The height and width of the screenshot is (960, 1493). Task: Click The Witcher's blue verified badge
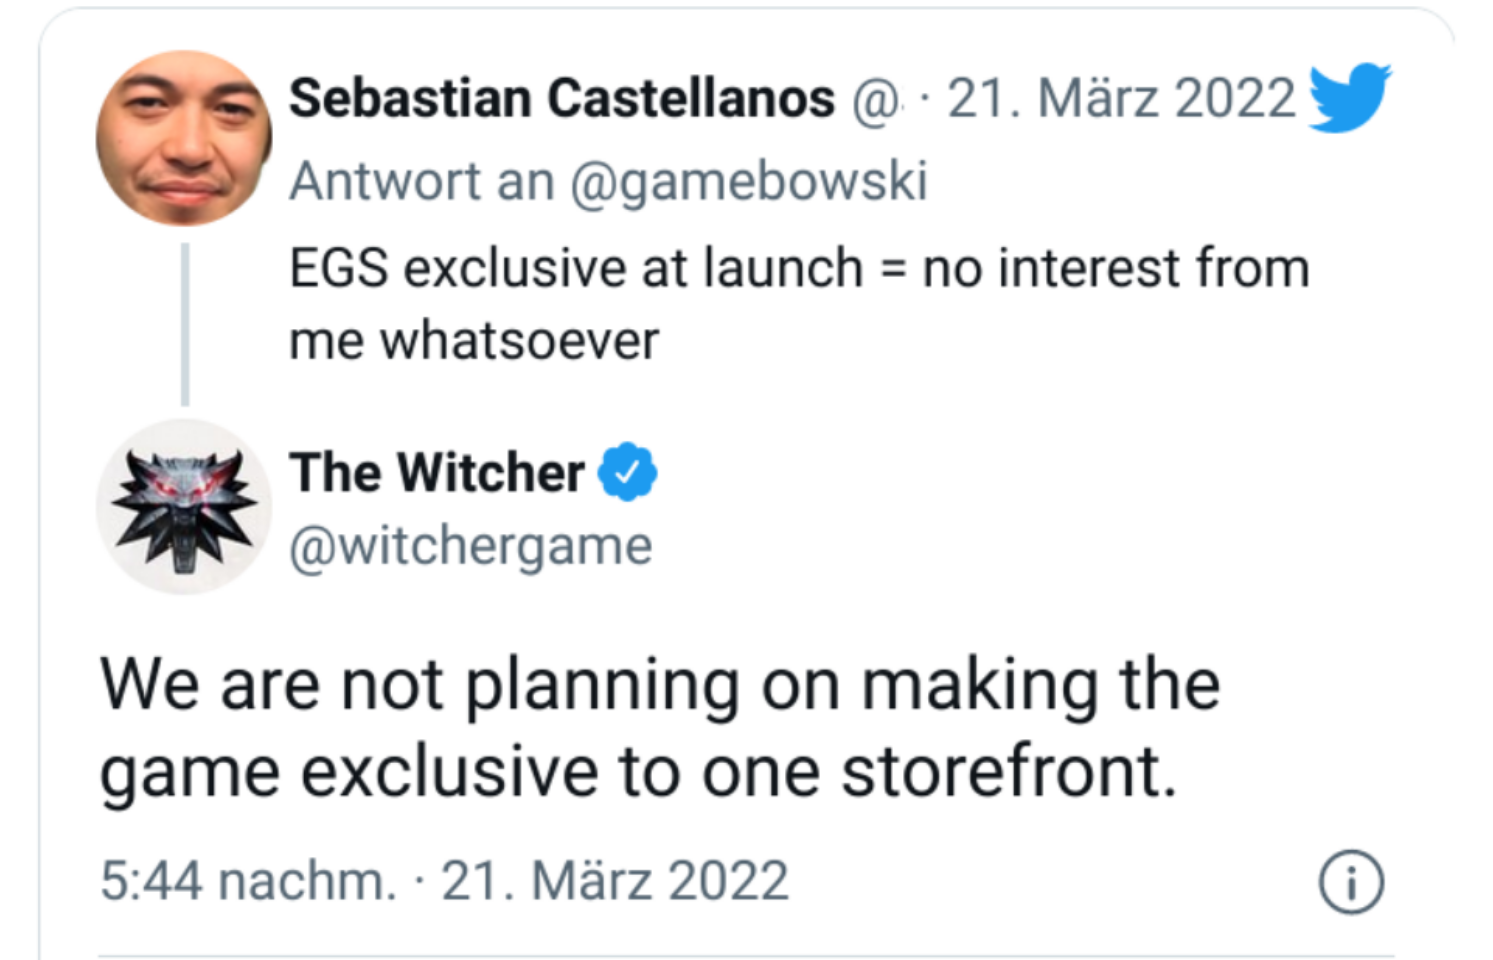(x=627, y=472)
